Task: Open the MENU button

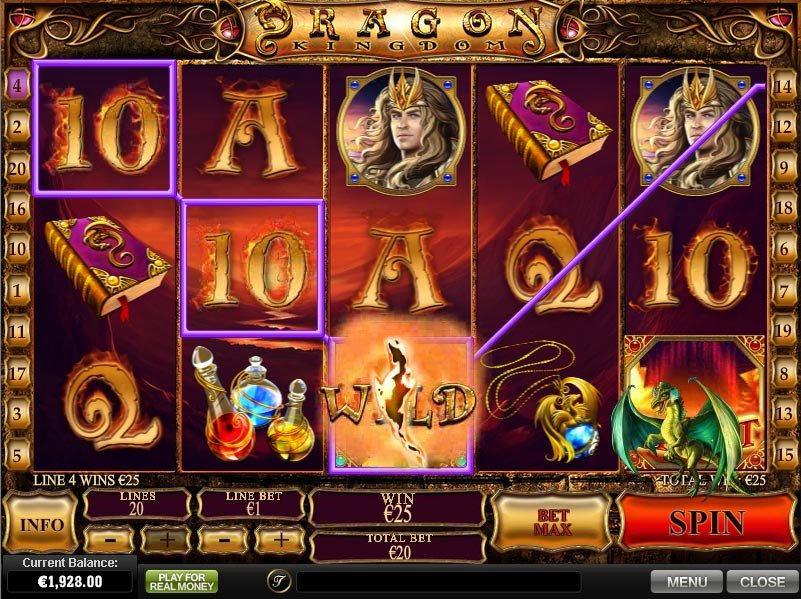Action: (x=687, y=582)
